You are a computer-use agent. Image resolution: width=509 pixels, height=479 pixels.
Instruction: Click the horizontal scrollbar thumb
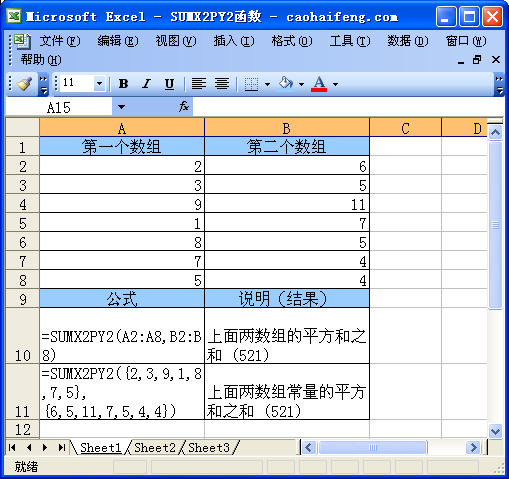point(373,447)
